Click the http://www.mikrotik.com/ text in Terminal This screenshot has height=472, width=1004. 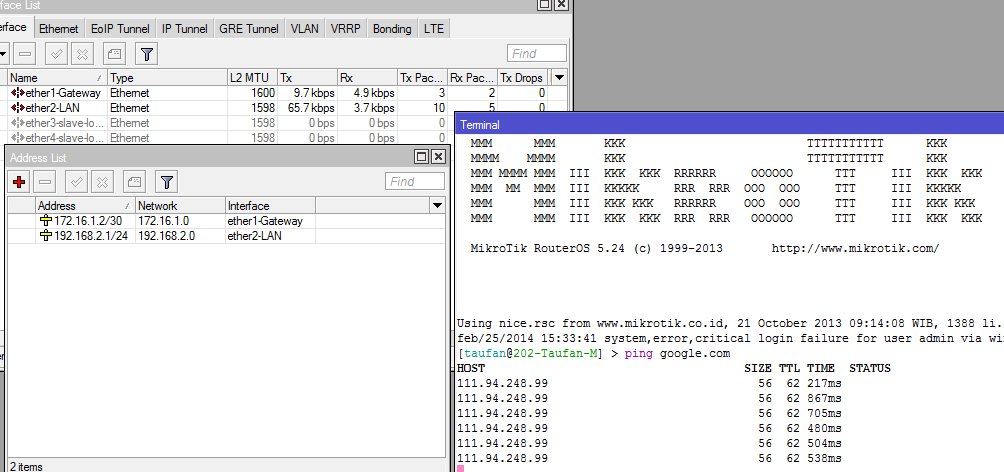pos(855,248)
